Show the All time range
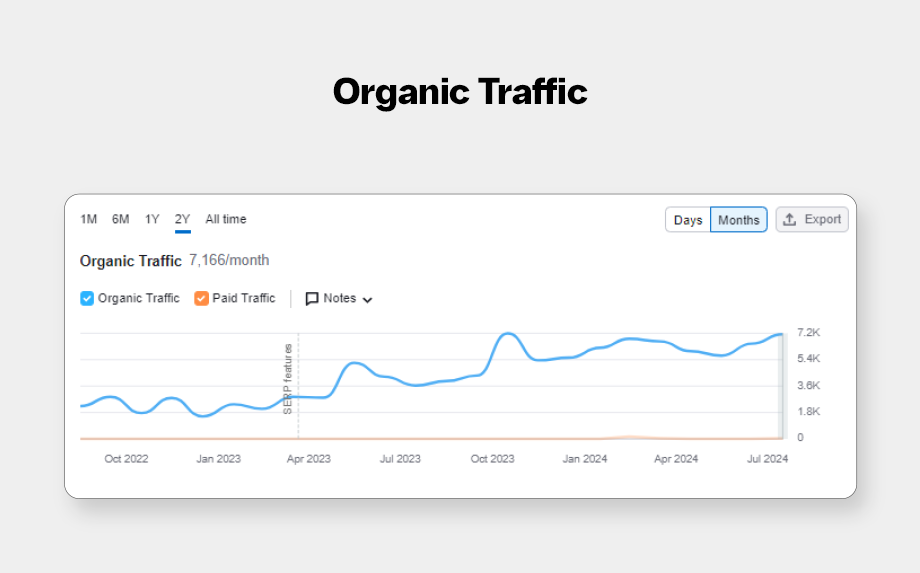Viewport: 920px width, 573px height. [226, 219]
